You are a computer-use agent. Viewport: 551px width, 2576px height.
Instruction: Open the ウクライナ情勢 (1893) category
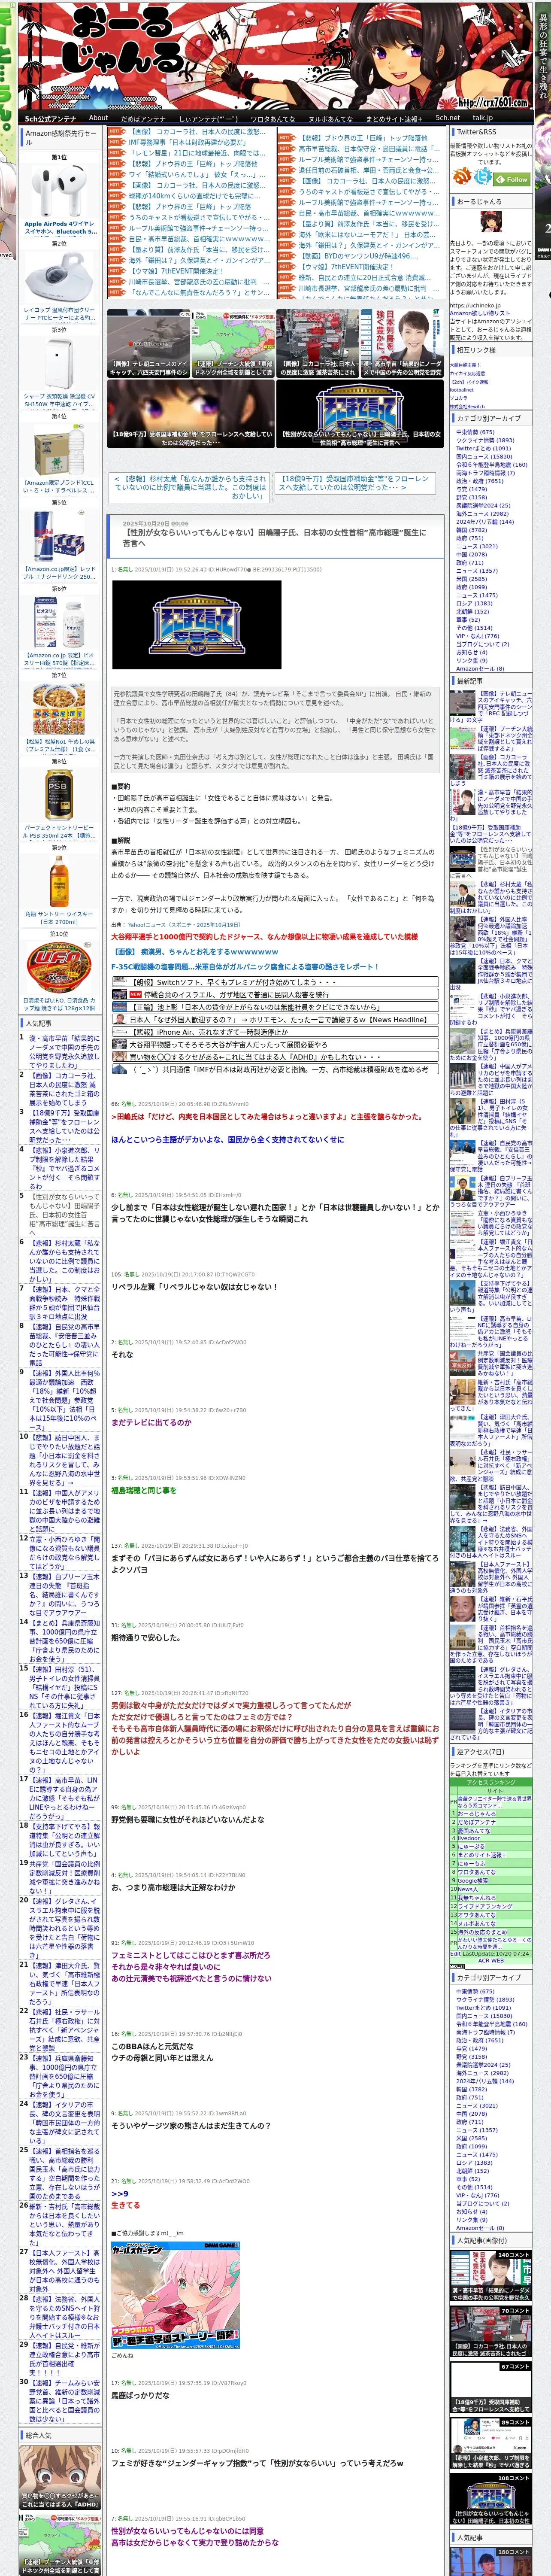point(485,440)
